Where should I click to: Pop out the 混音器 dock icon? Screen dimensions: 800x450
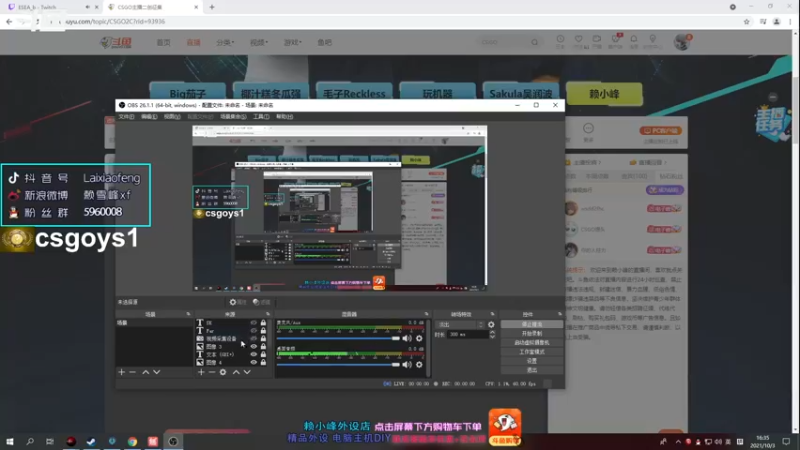tap(427, 314)
